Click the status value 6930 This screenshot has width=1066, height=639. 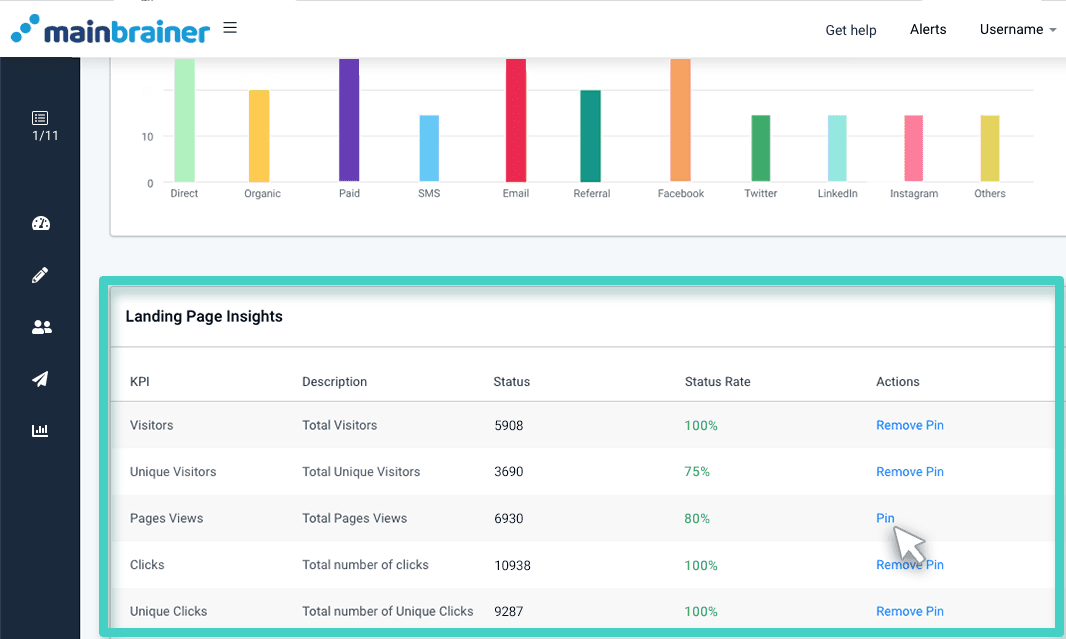[x=509, y=519]
